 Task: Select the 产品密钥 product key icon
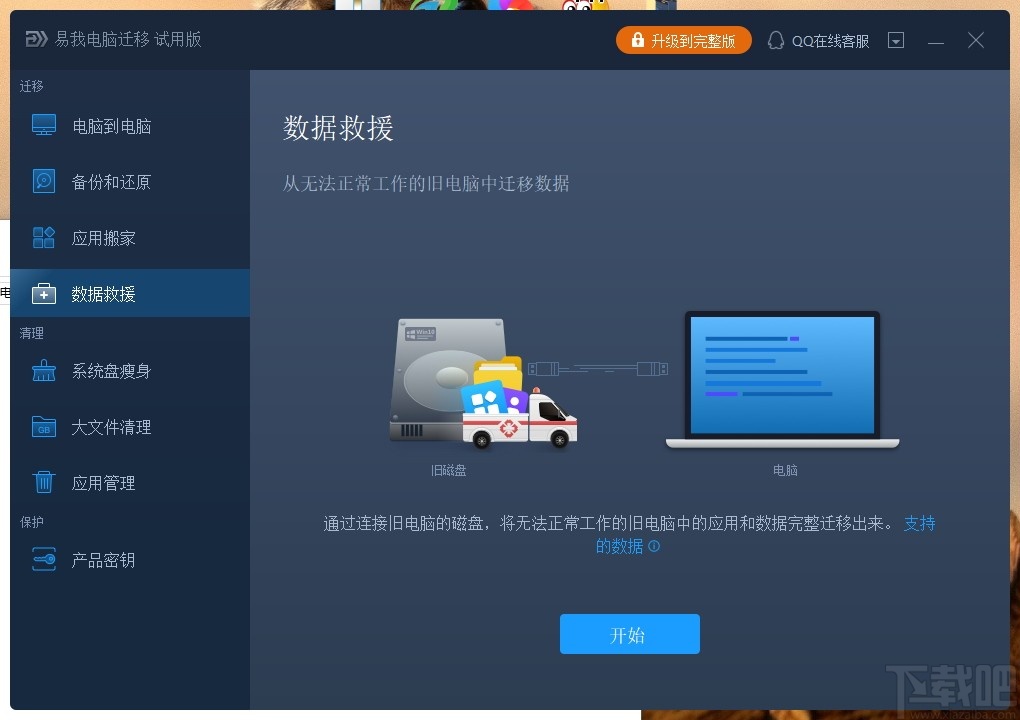point(43,559)
